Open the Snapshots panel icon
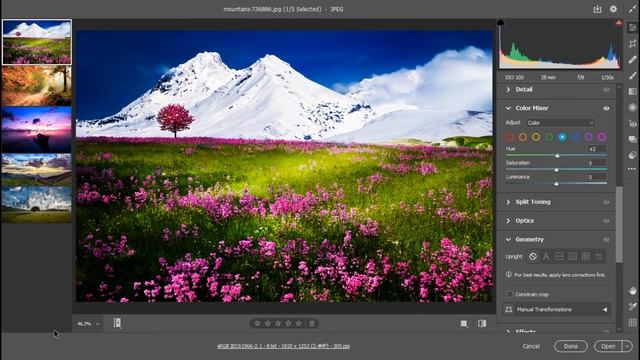Screen dimensions: 640x360 (632, 139)
